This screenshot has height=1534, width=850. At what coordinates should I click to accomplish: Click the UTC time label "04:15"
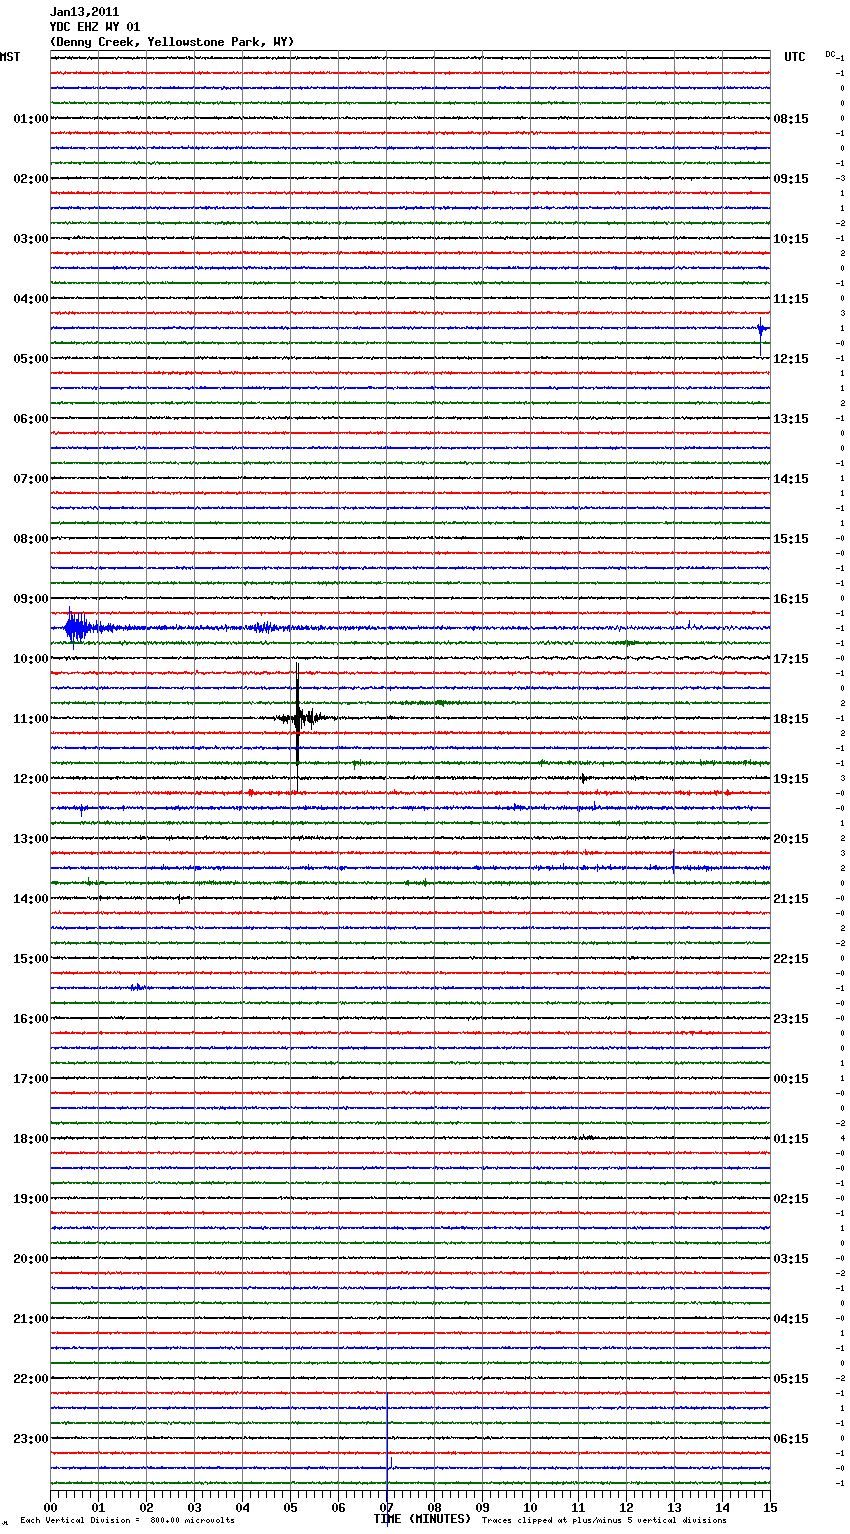pyautogui.click(x=791, y=1319)
